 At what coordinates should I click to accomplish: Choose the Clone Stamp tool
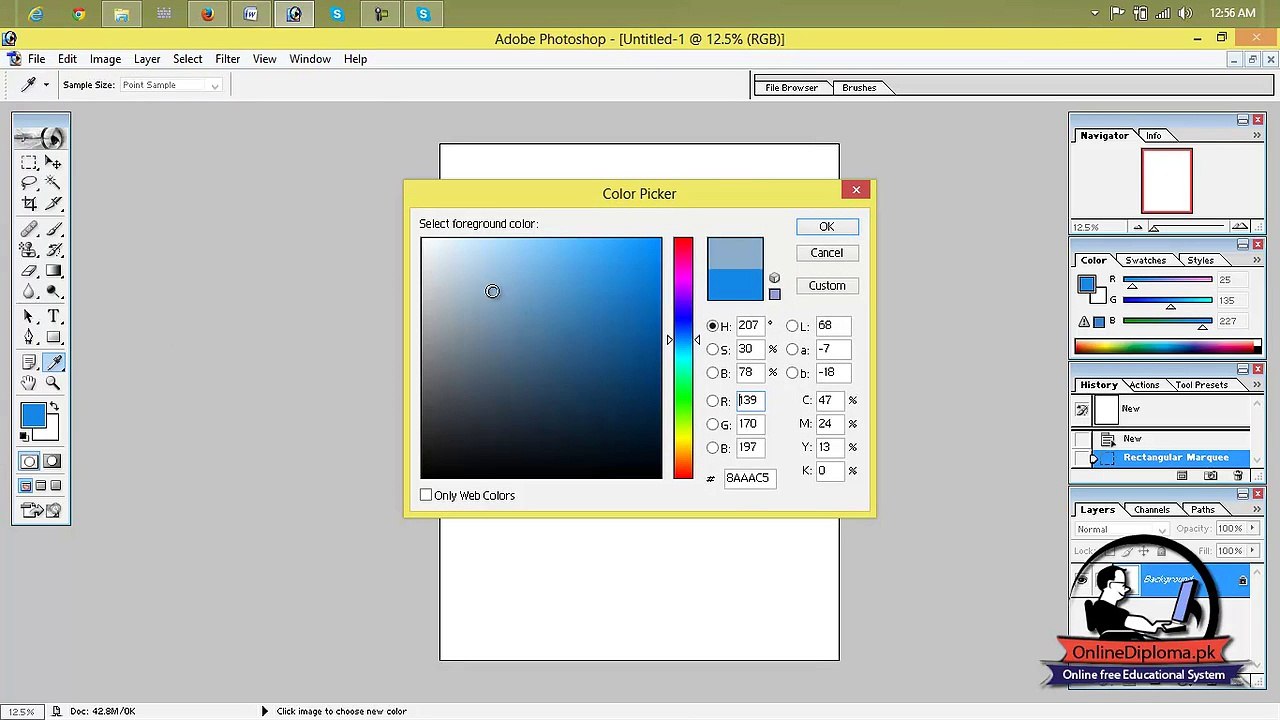point(29,250)
